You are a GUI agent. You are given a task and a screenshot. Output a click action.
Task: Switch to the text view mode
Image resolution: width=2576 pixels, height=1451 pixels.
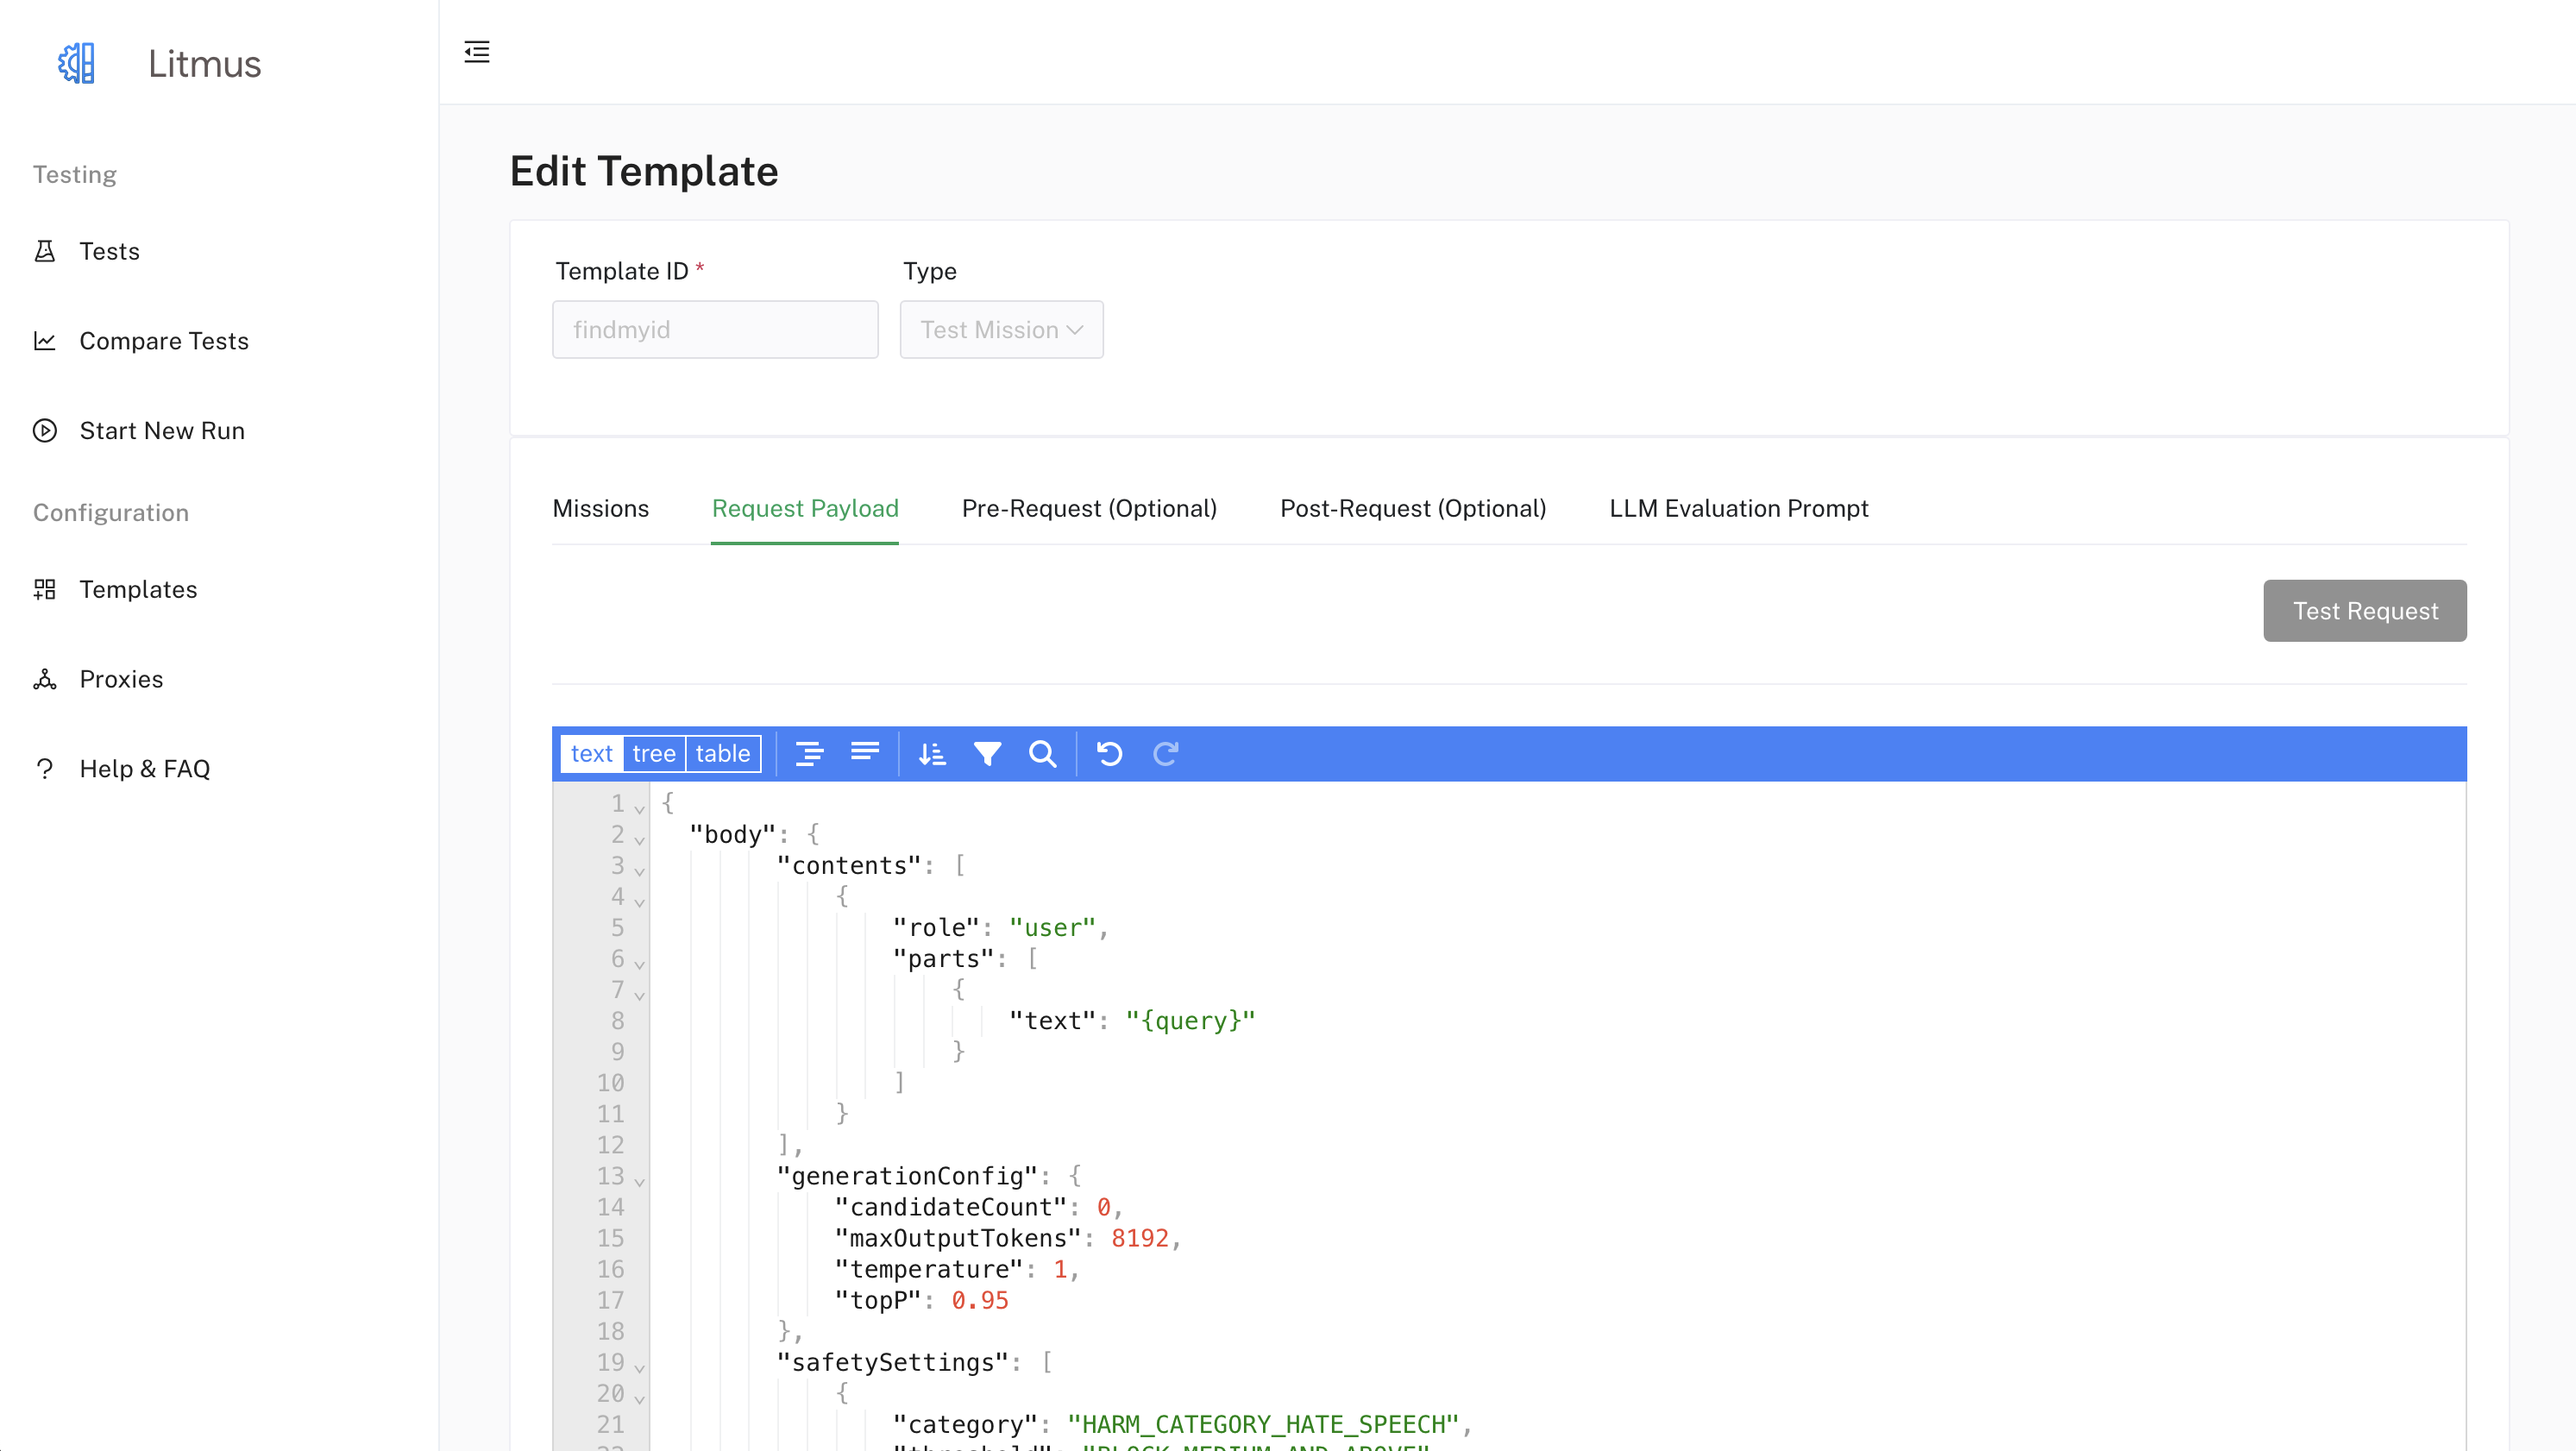click(x=591, y=754)
